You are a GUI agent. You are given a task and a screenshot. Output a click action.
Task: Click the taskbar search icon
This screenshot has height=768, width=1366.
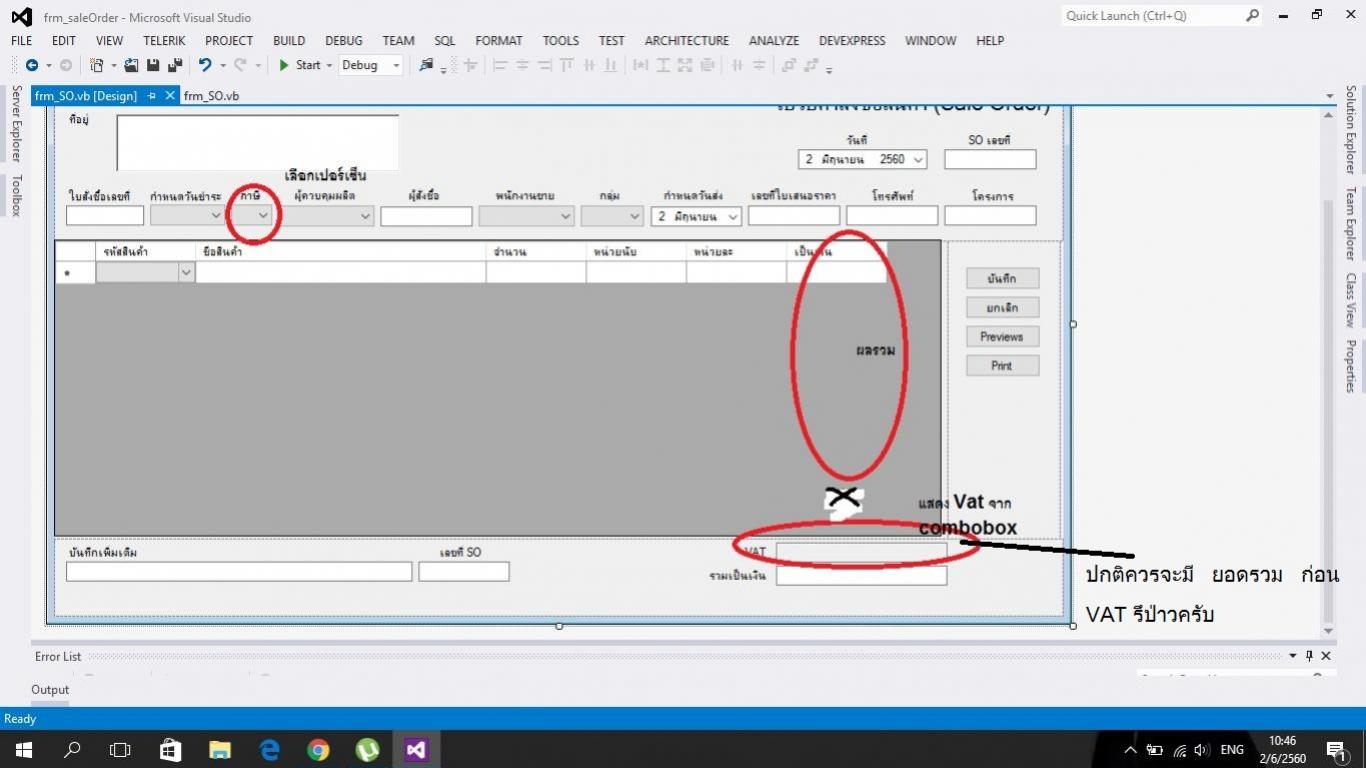click(72, 749)
